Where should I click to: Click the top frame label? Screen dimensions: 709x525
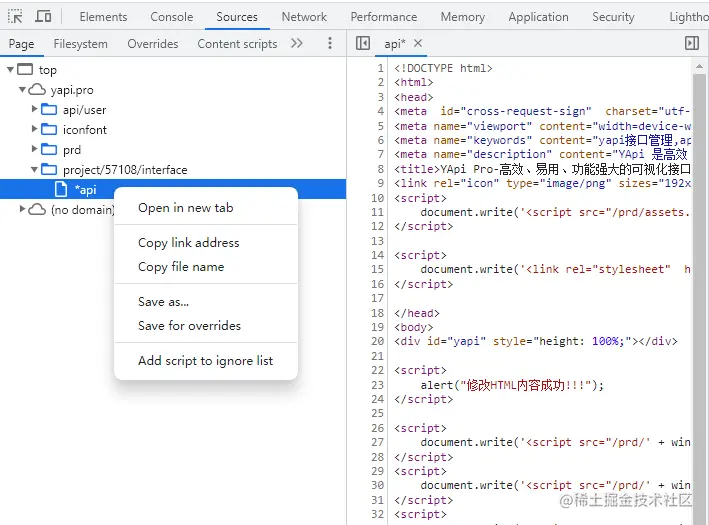pos(47,70)
